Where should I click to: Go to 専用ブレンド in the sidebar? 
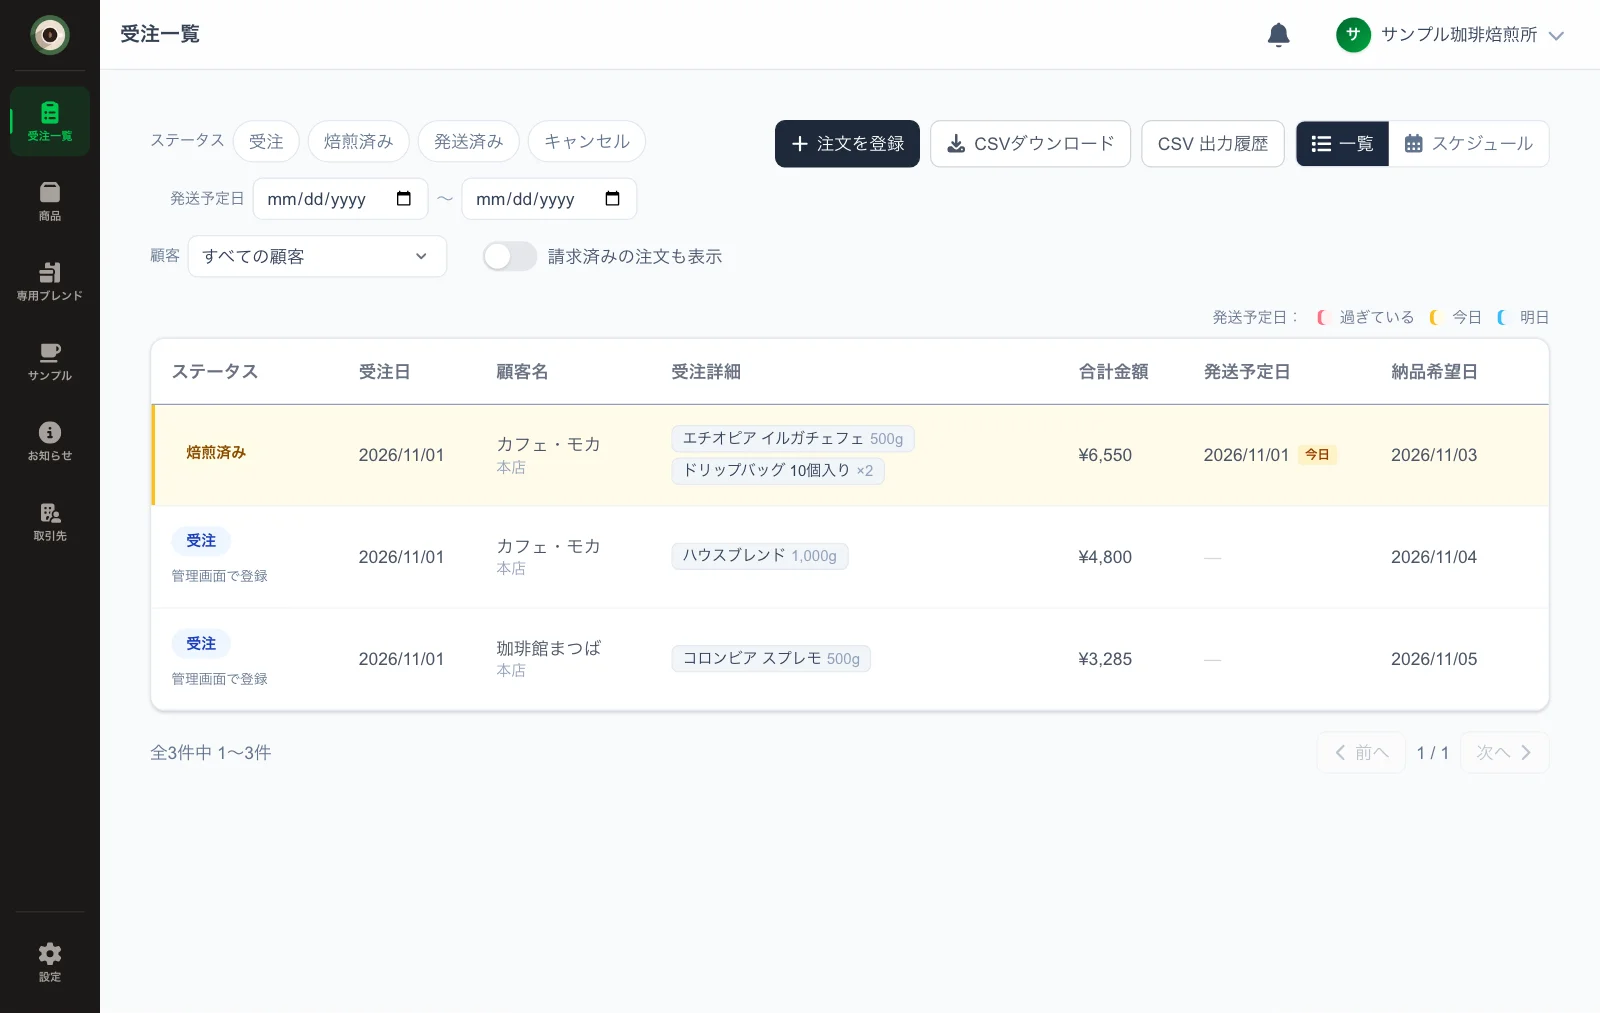point(50,281)
